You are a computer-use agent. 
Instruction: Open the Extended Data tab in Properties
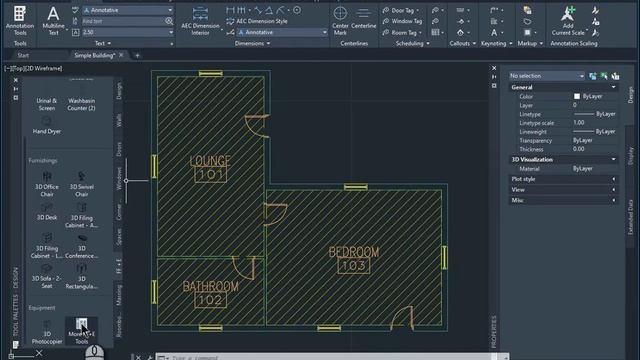(630, 216)
